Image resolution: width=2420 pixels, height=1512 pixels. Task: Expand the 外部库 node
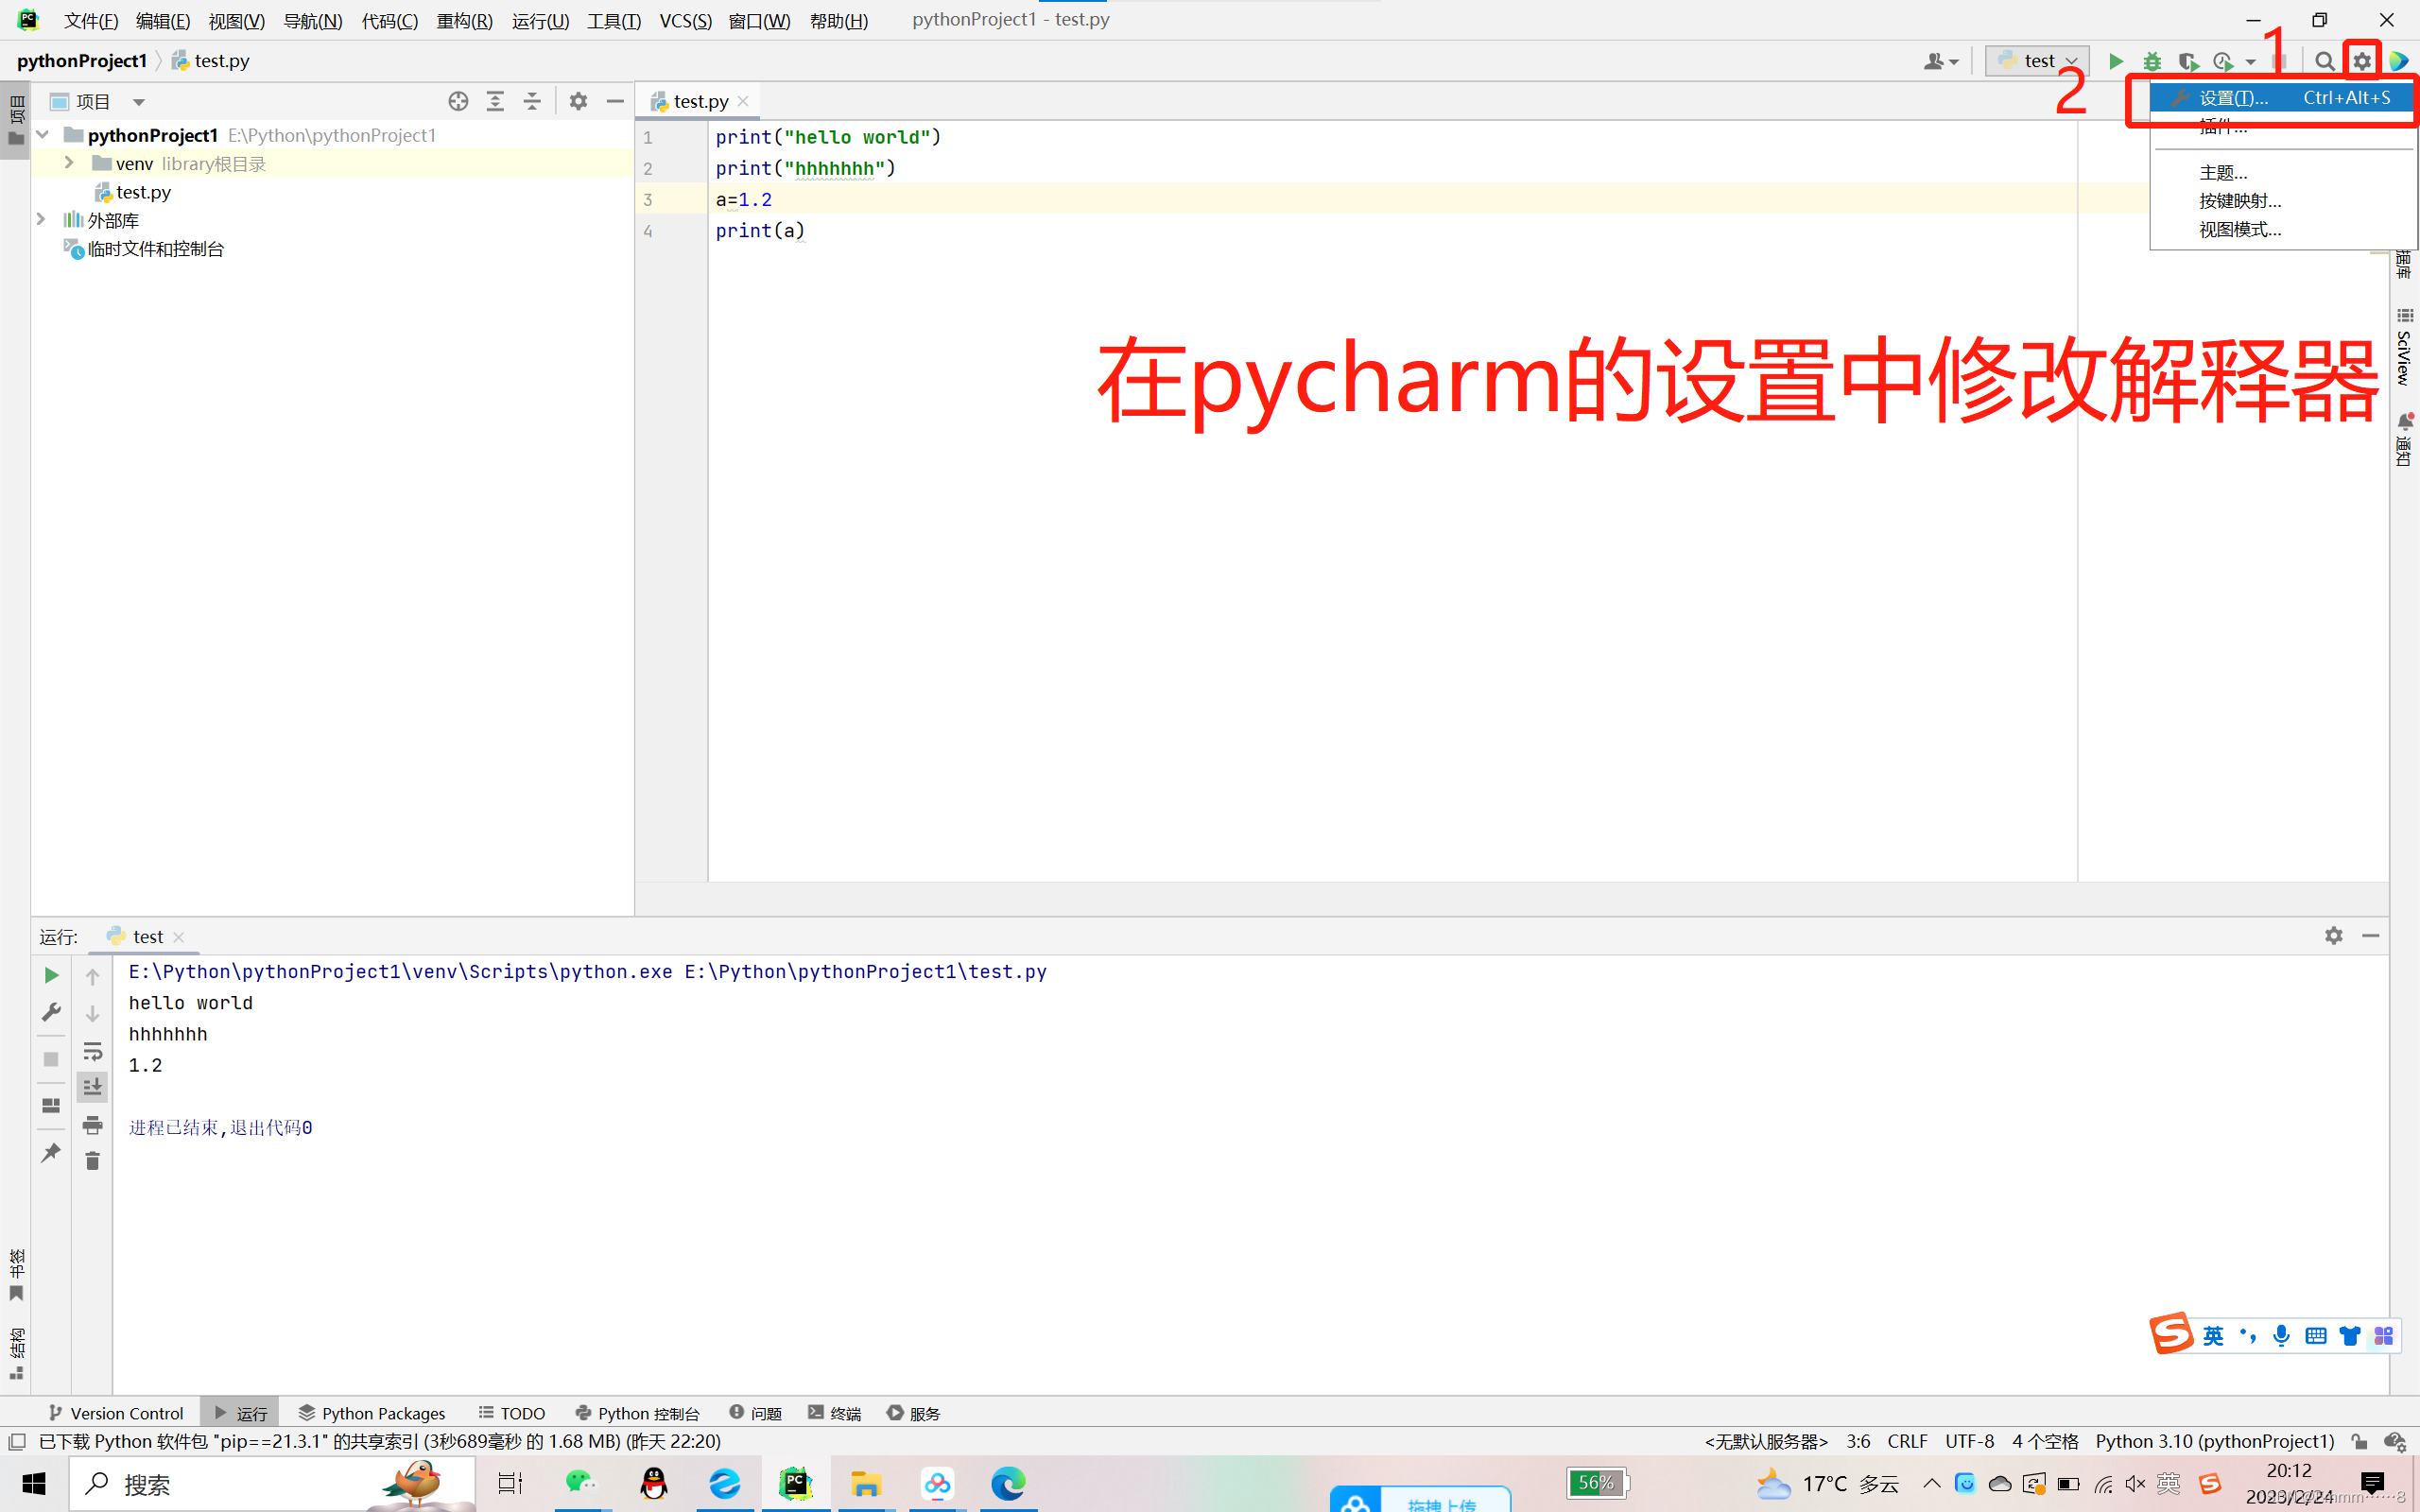coord(41,220)
